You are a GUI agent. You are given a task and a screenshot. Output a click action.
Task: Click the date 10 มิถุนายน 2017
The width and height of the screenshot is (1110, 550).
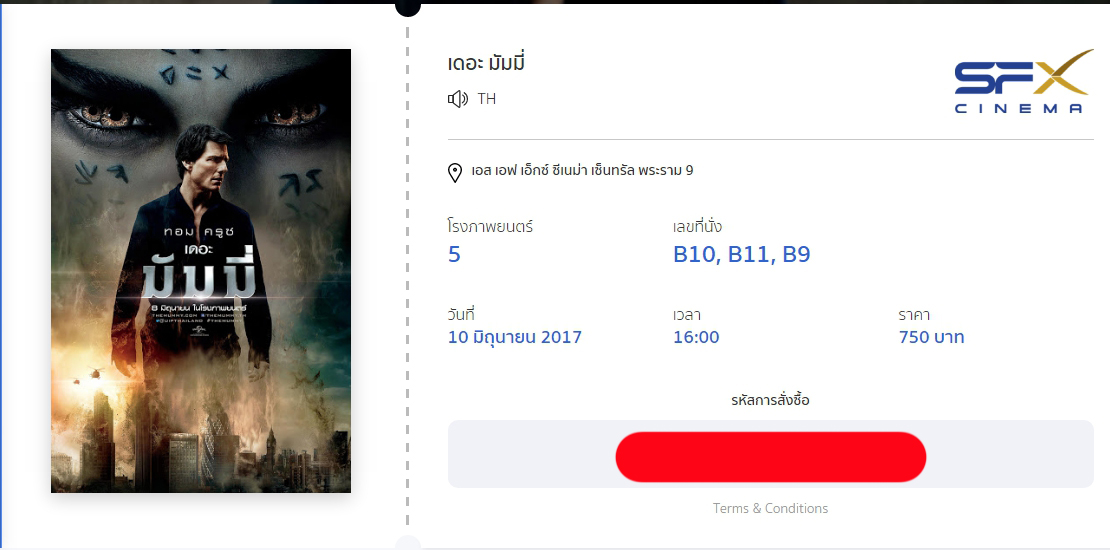[515, 337]
